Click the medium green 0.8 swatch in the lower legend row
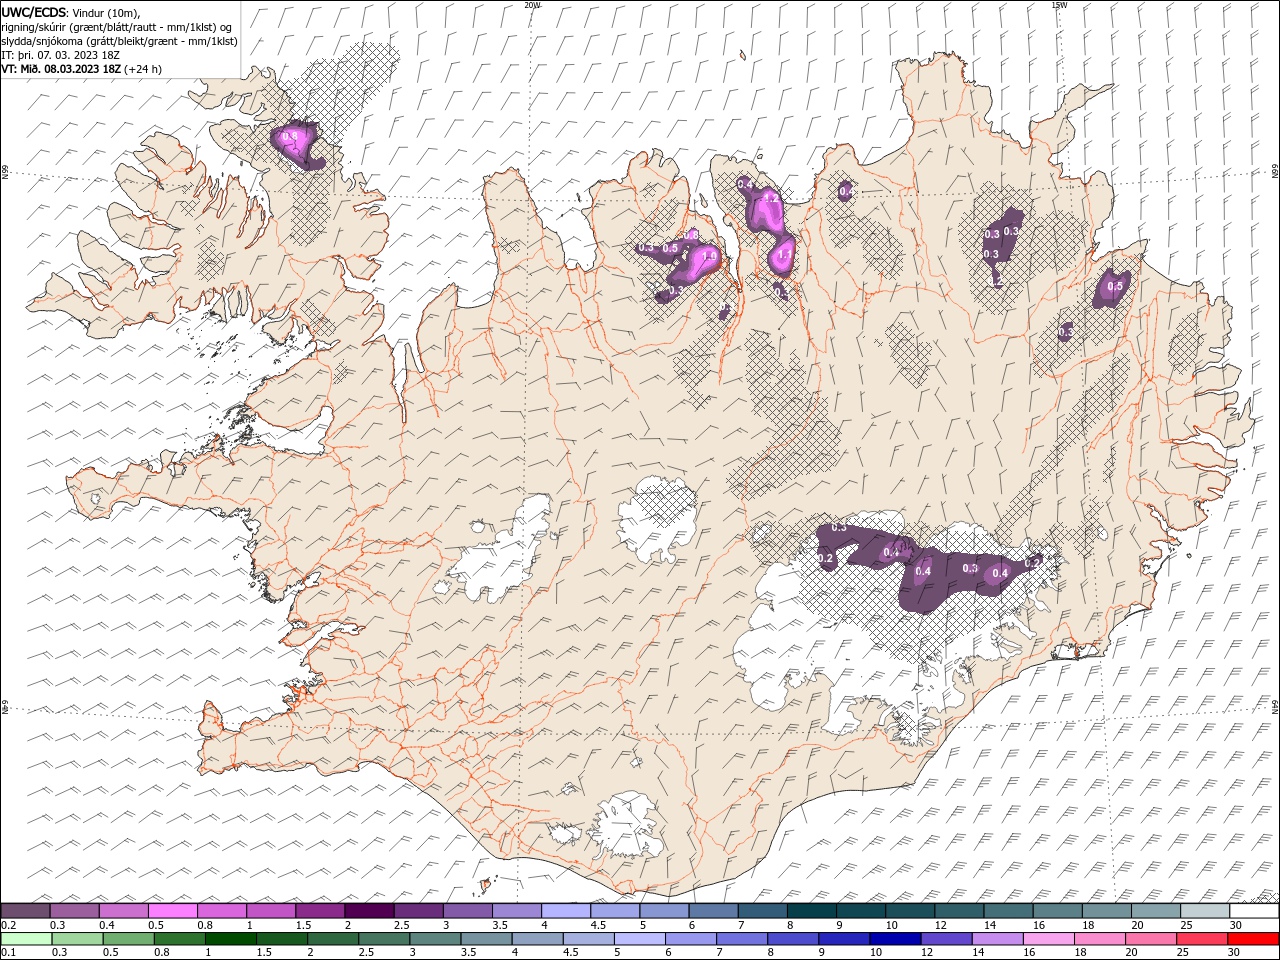 [180, 939]
